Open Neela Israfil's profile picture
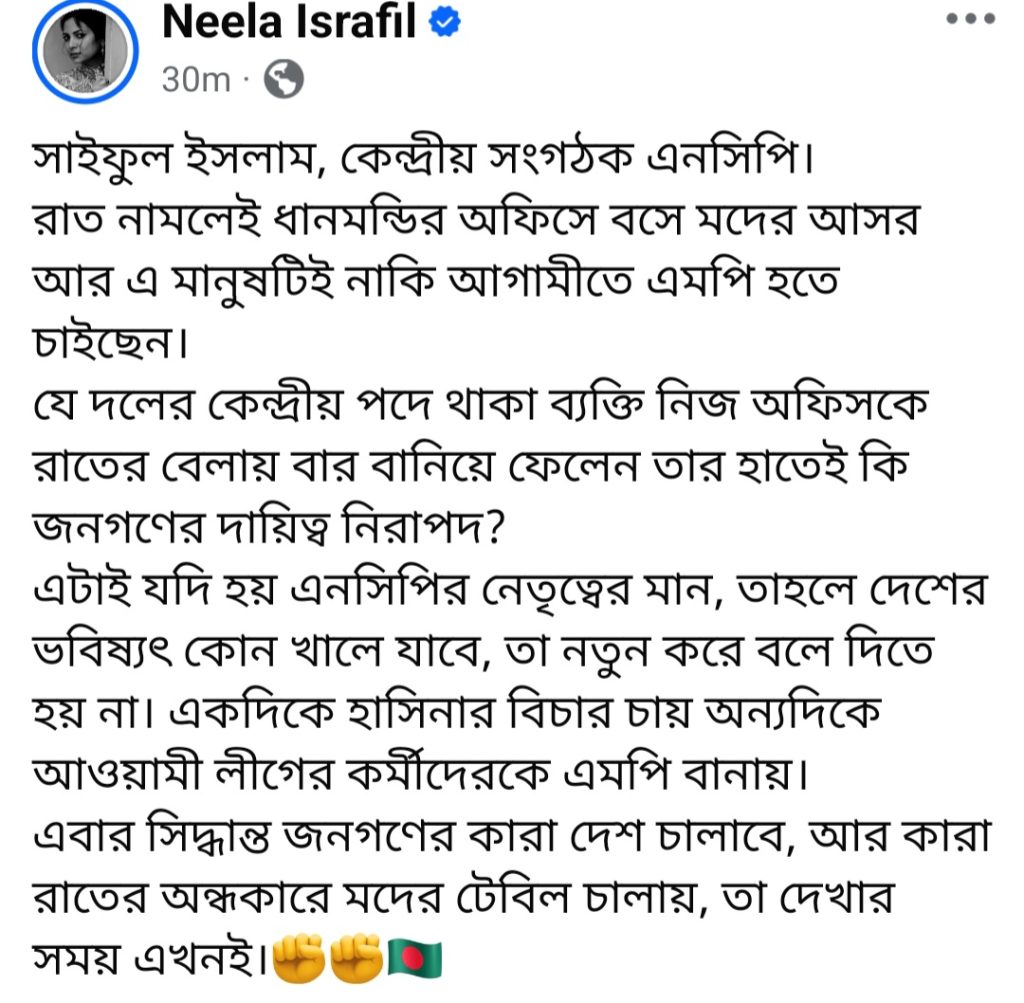The width and height of the screenshot is (1024, 1003). click(84, 56)
